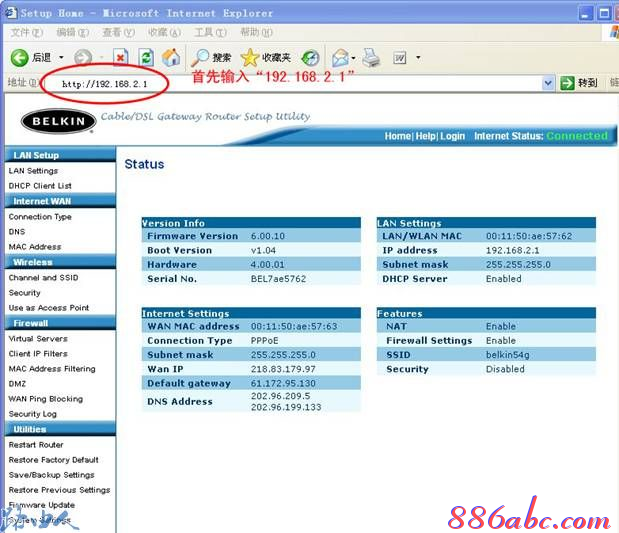The height and width of the screenshot is (533, 619).
Task: Expand the Mail button dropdown arrow
Action: tap(355, 58)
